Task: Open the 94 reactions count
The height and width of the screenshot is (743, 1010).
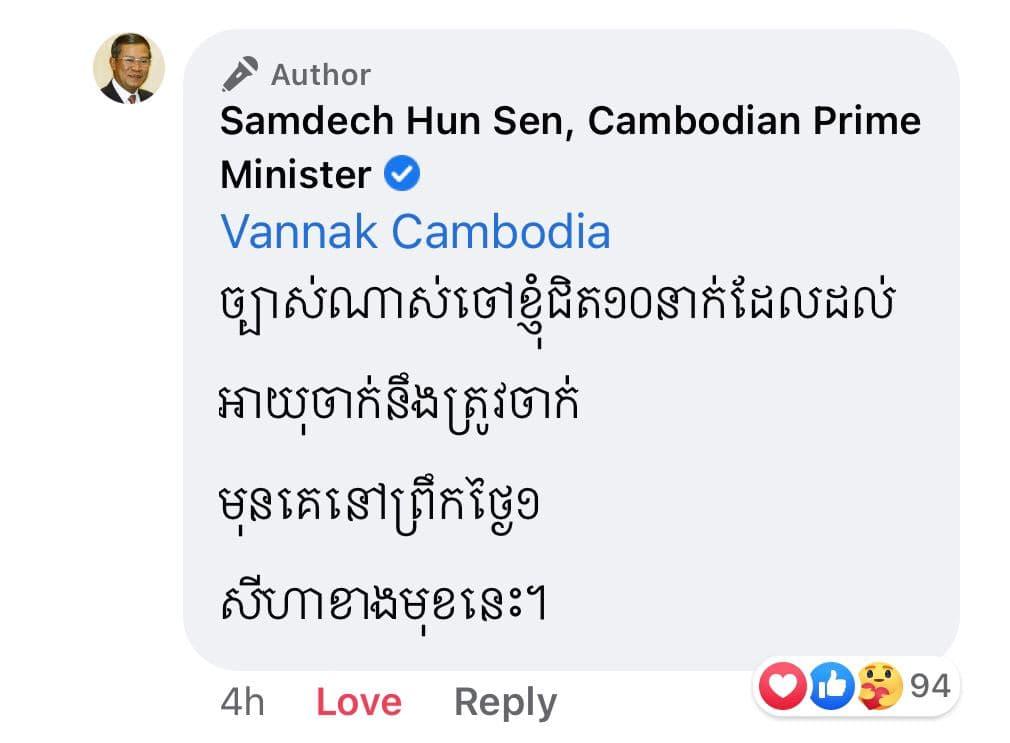Action: pos(930,686)
